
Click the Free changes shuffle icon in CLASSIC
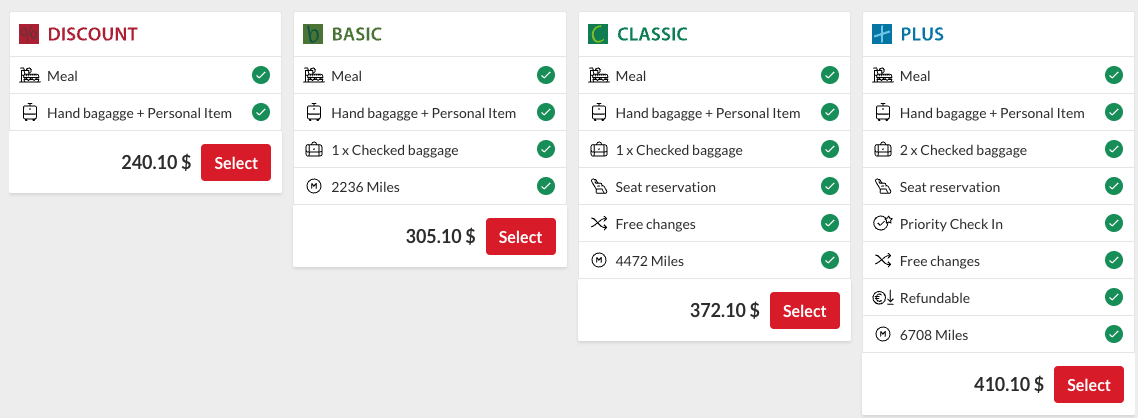tap(598, 224)
